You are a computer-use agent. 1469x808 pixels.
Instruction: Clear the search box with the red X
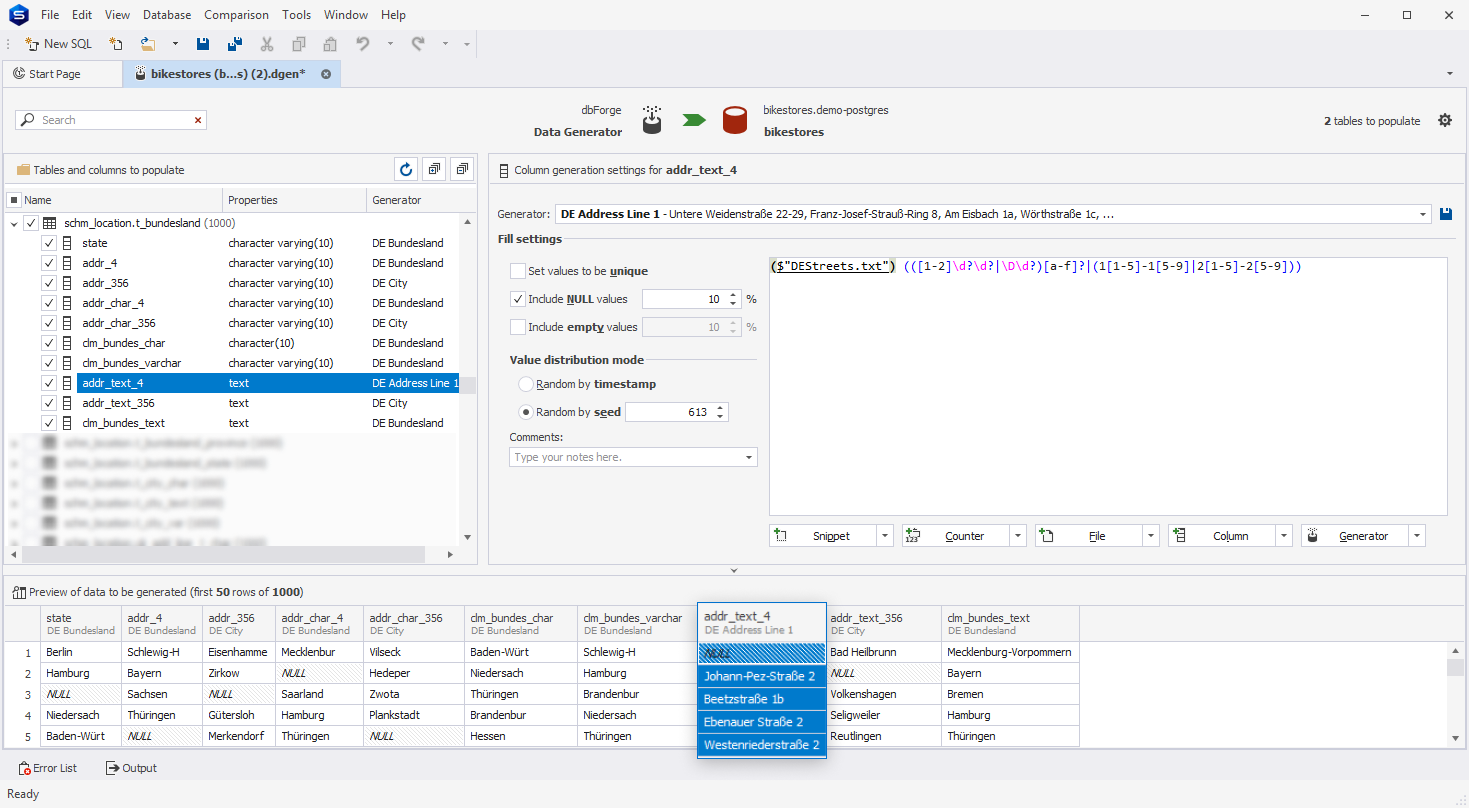198,120
